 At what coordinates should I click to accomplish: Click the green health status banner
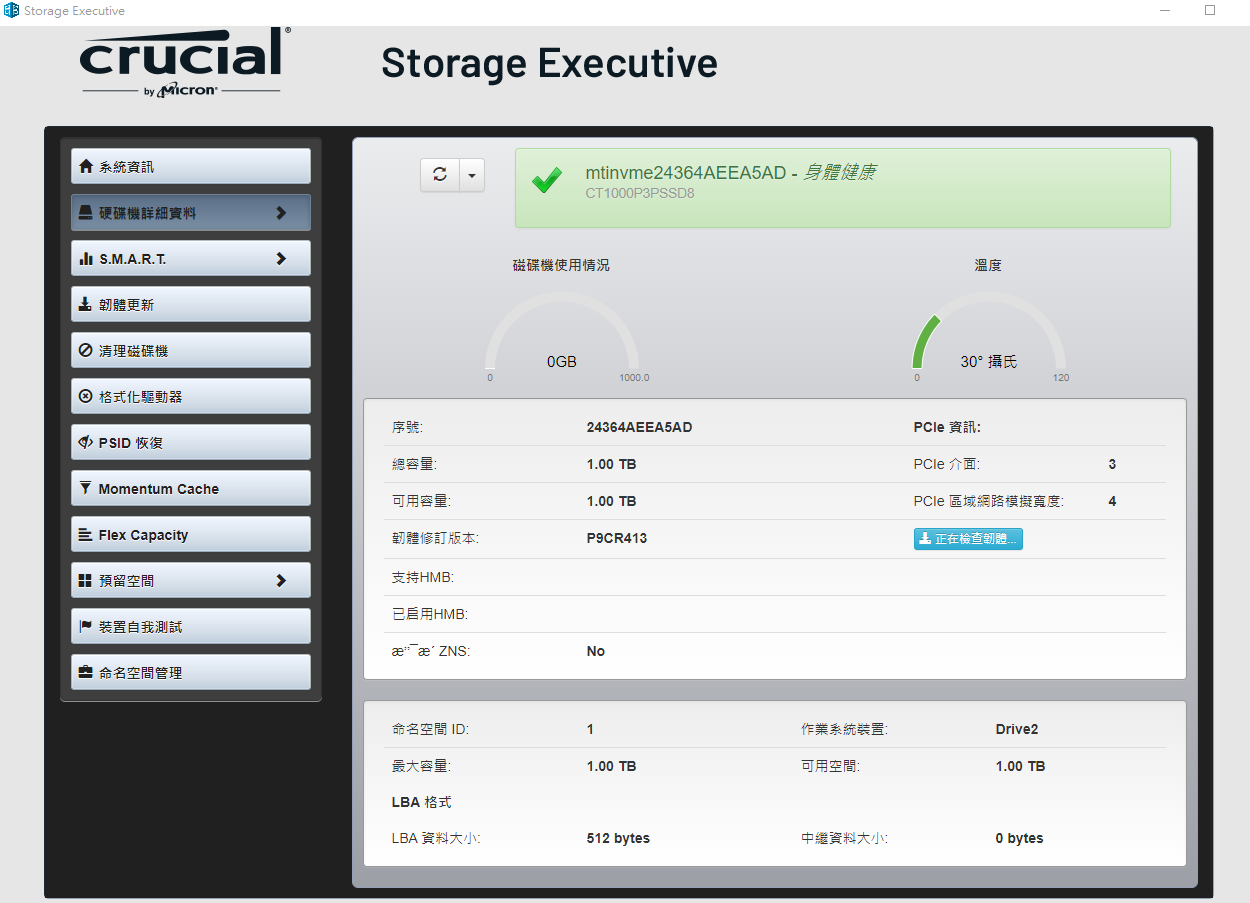(843, 188)
